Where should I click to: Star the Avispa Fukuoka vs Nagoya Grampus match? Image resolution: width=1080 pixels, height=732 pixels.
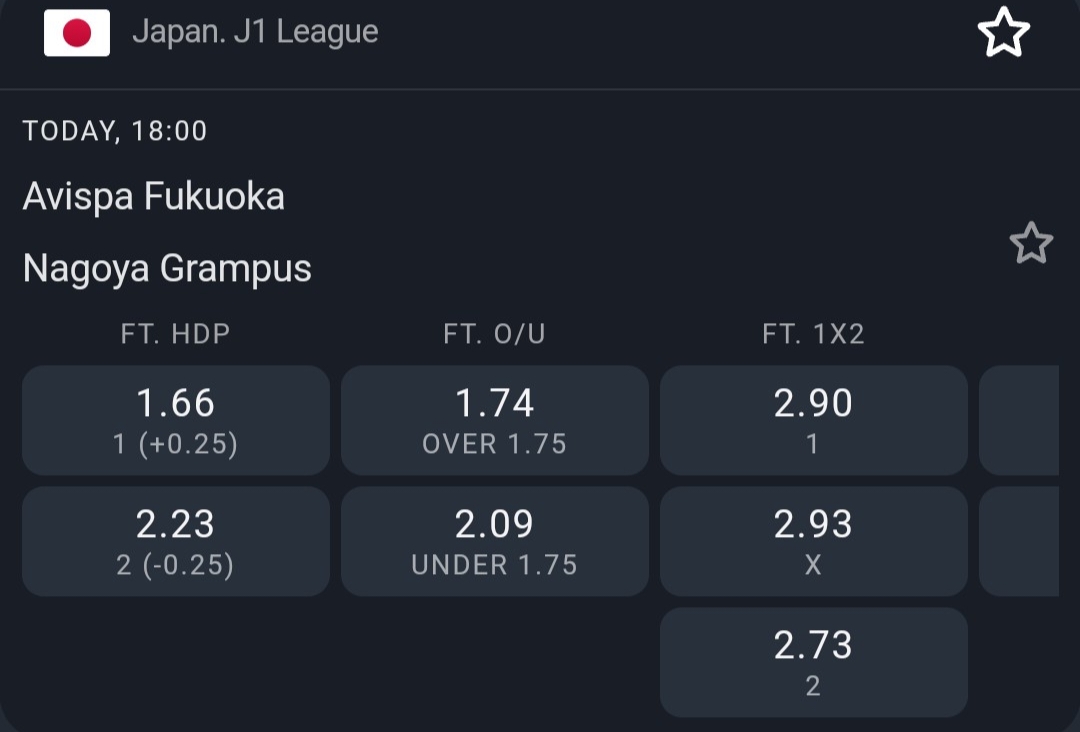pyautogui.click(x=1031, y=243)
